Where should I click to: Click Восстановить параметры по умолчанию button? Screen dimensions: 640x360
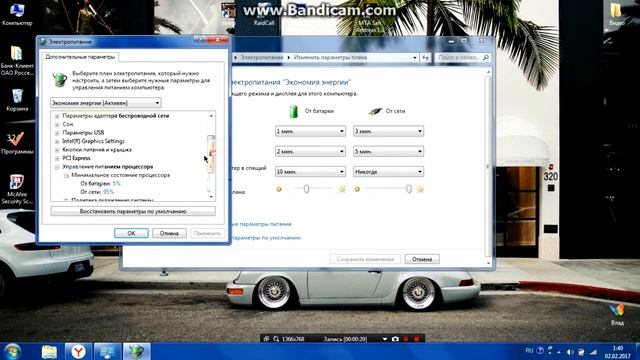[133, 211]
